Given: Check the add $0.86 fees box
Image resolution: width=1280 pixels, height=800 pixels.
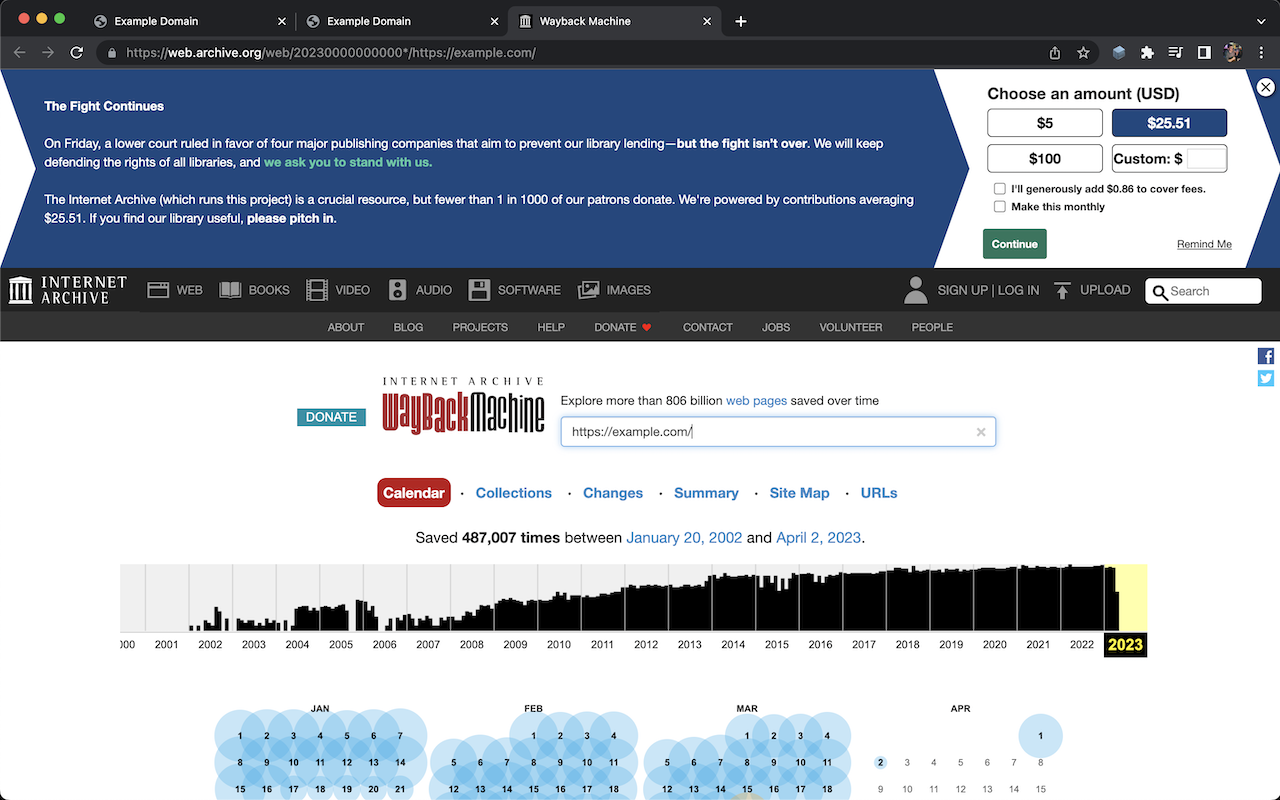Looking at the screenshot, I should (x=1000, y=189).
